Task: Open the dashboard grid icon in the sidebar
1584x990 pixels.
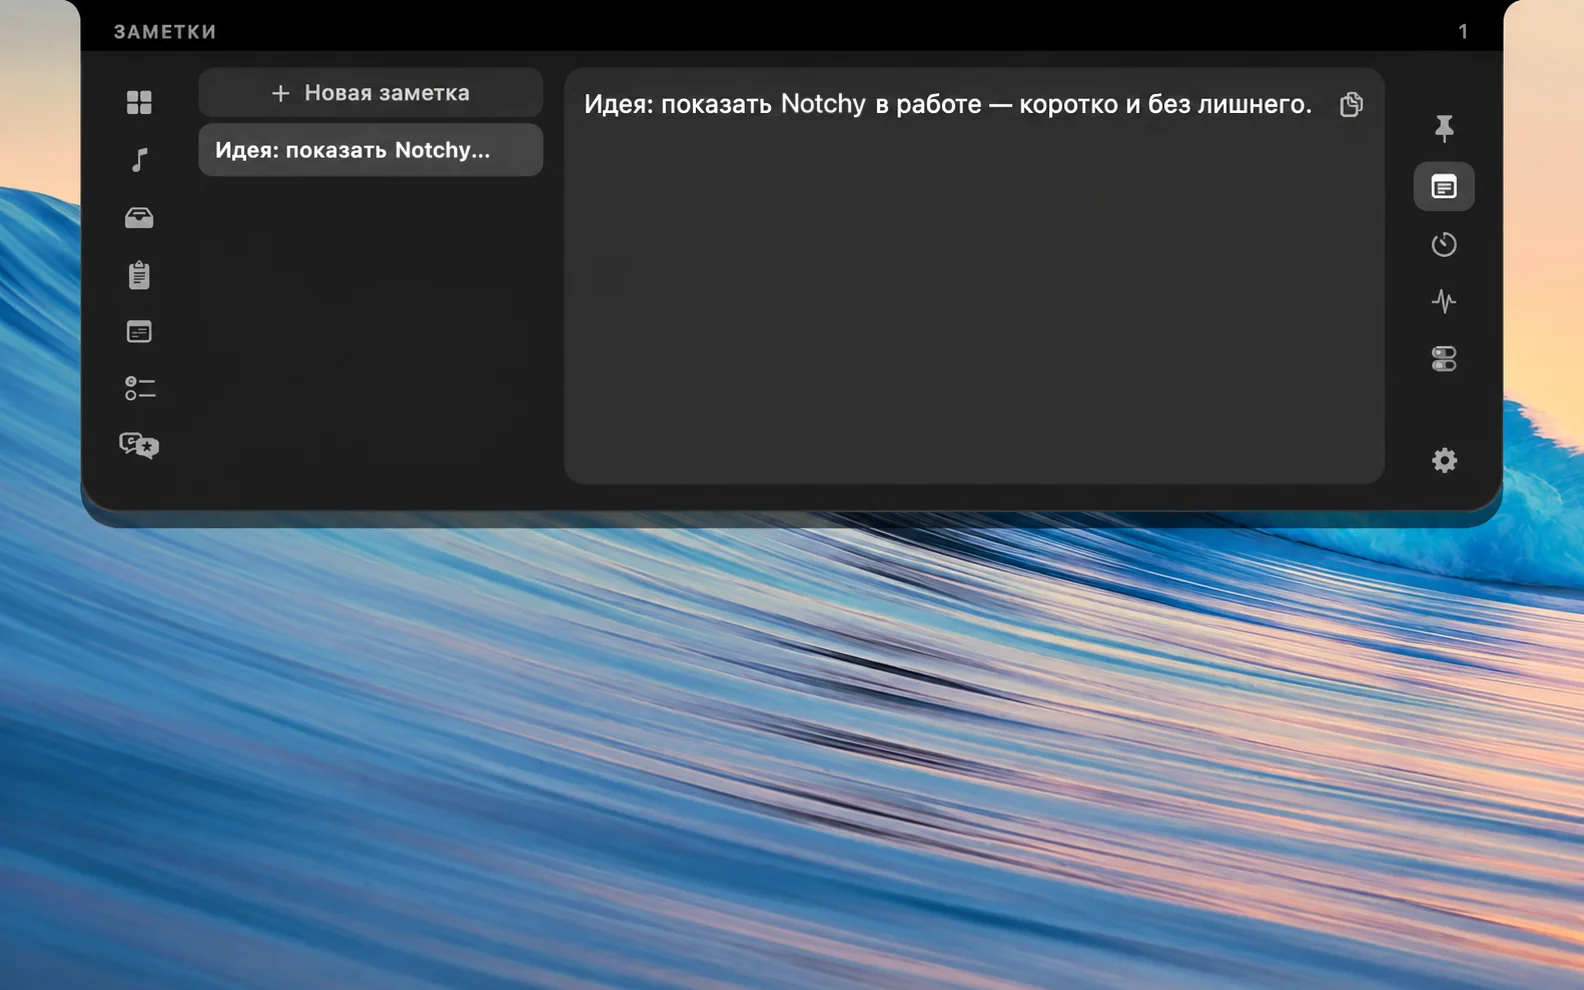Action: (139, 102)
